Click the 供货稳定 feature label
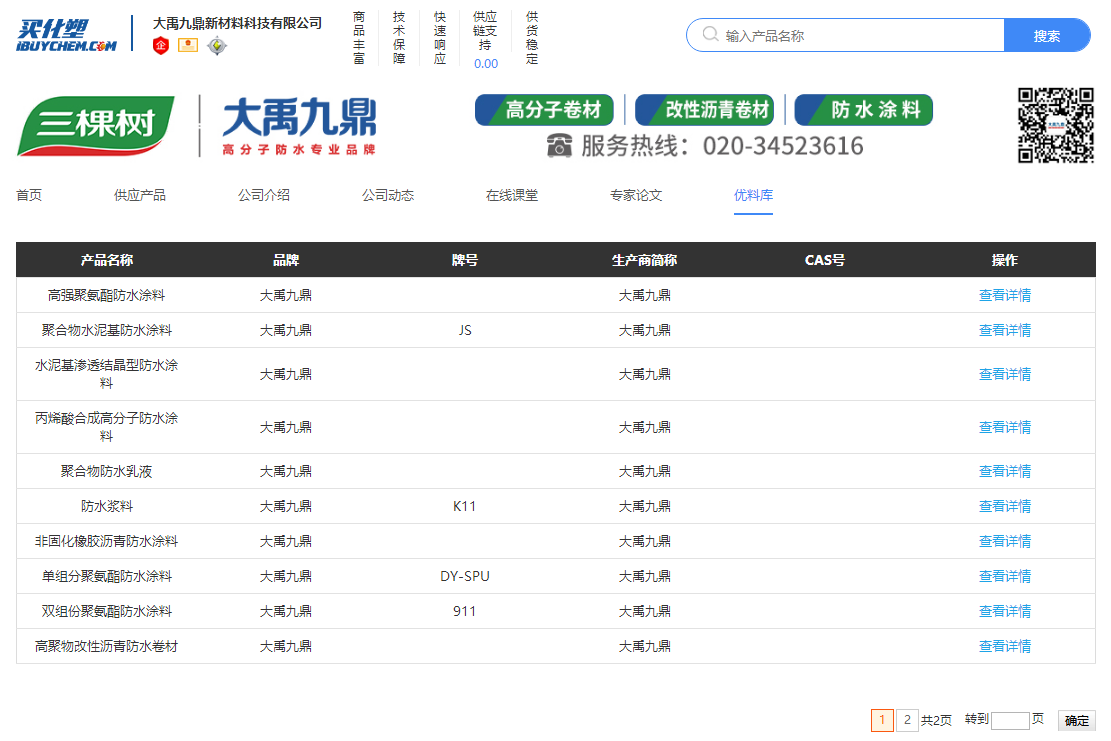This screenshot has height=741, width=1111. coord(532,38)
